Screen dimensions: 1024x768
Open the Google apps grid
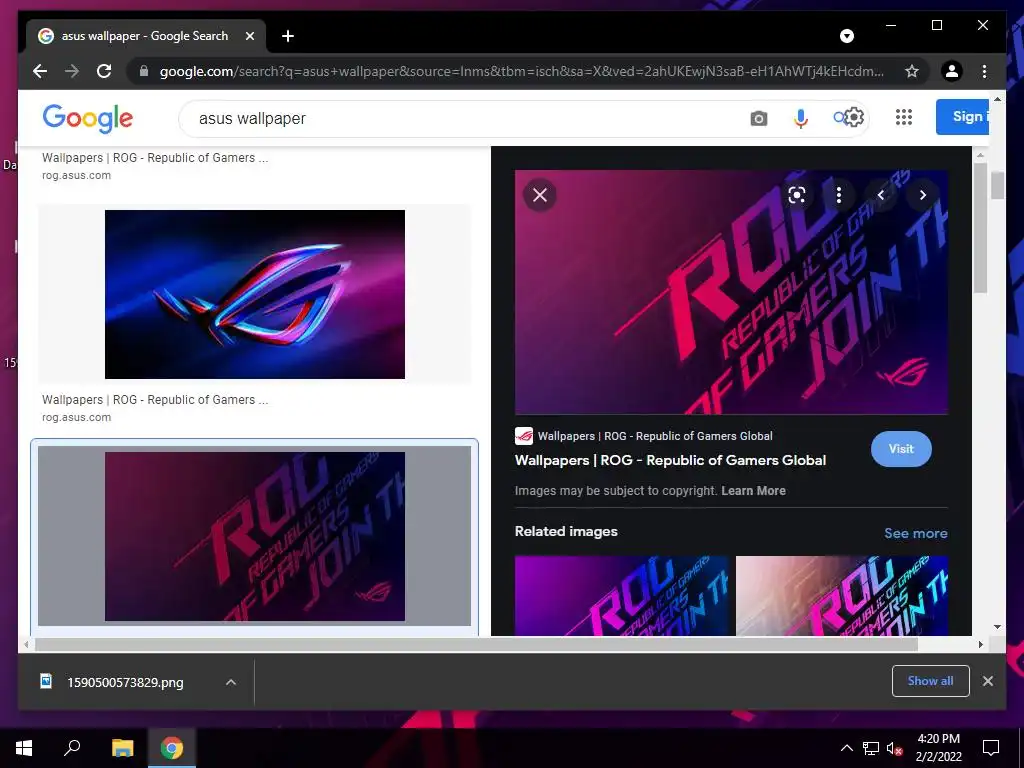click(904, 117)
